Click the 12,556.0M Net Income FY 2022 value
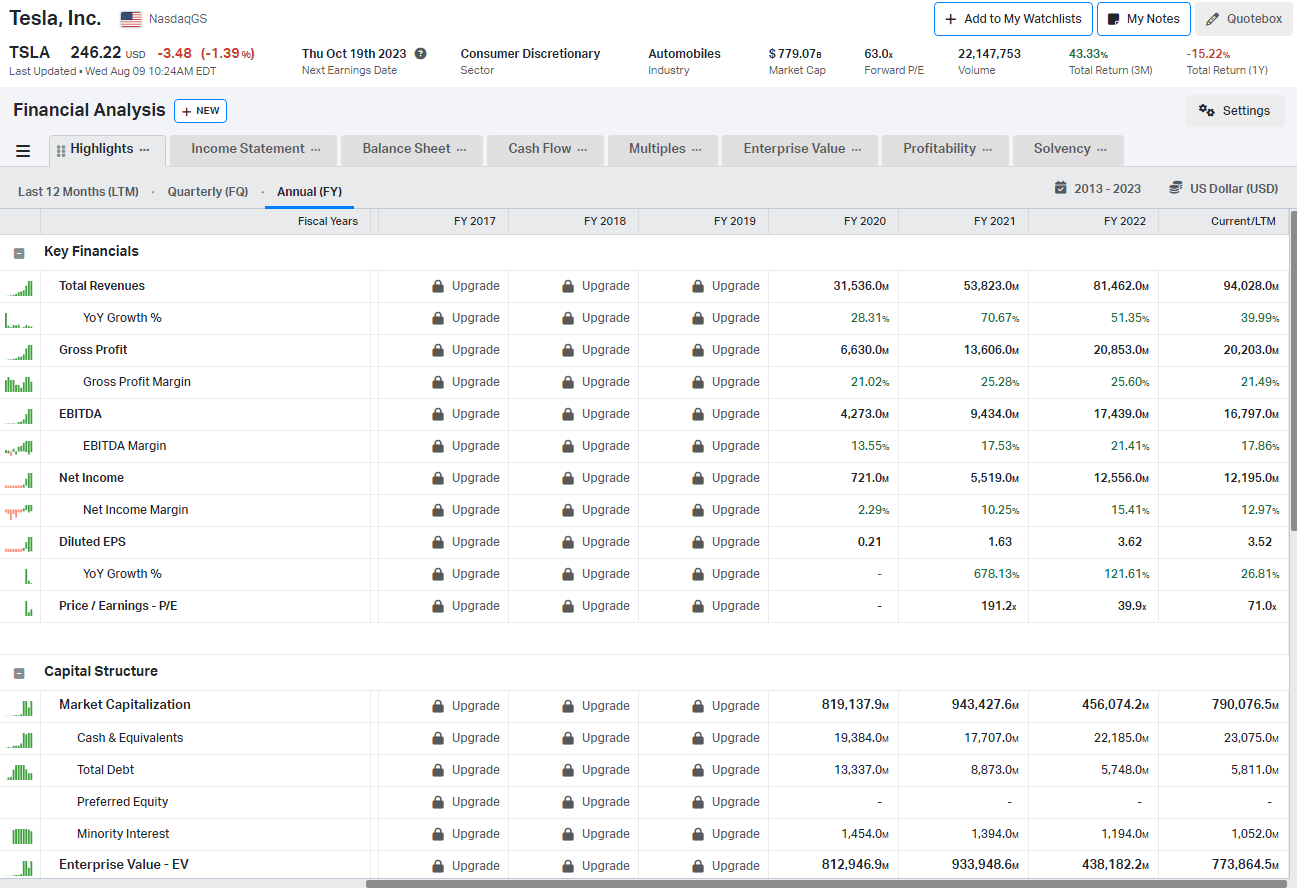The height and width of the screenshot is (888, 1297). coord(1121,478)
